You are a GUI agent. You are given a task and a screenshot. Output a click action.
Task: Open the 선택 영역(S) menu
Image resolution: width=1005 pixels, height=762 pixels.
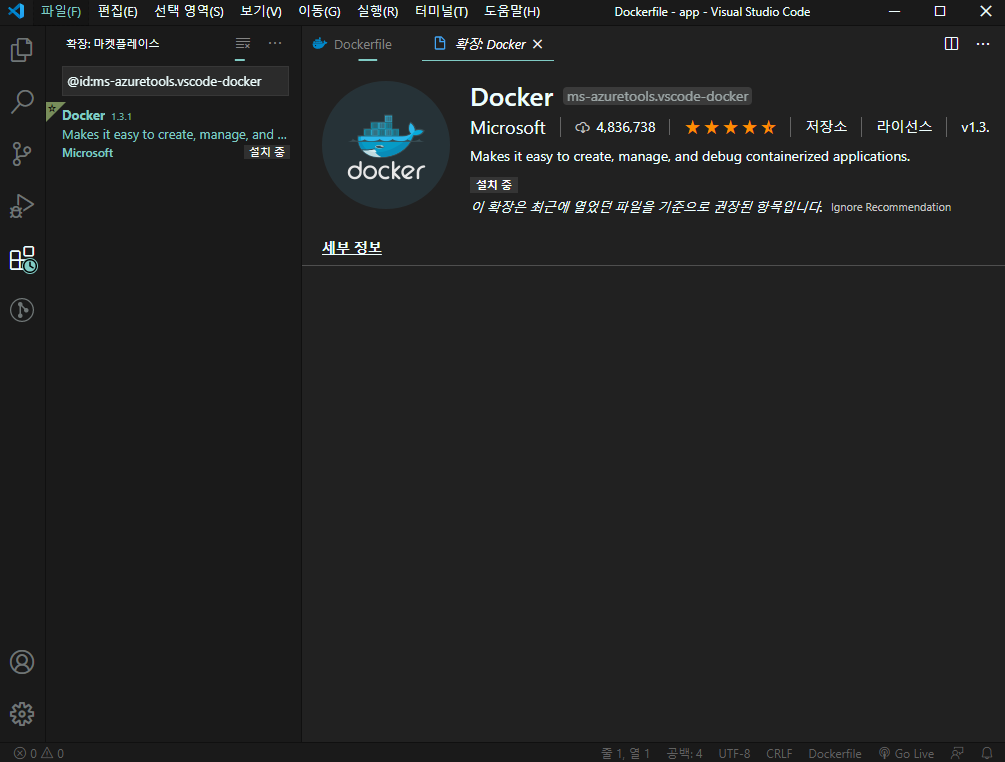coord(189,12)
